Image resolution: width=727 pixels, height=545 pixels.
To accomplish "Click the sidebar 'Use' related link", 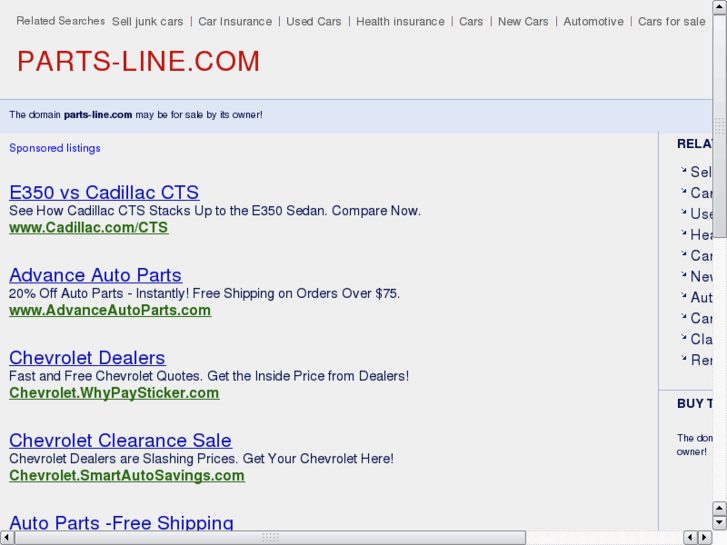I will click(701, 214).
